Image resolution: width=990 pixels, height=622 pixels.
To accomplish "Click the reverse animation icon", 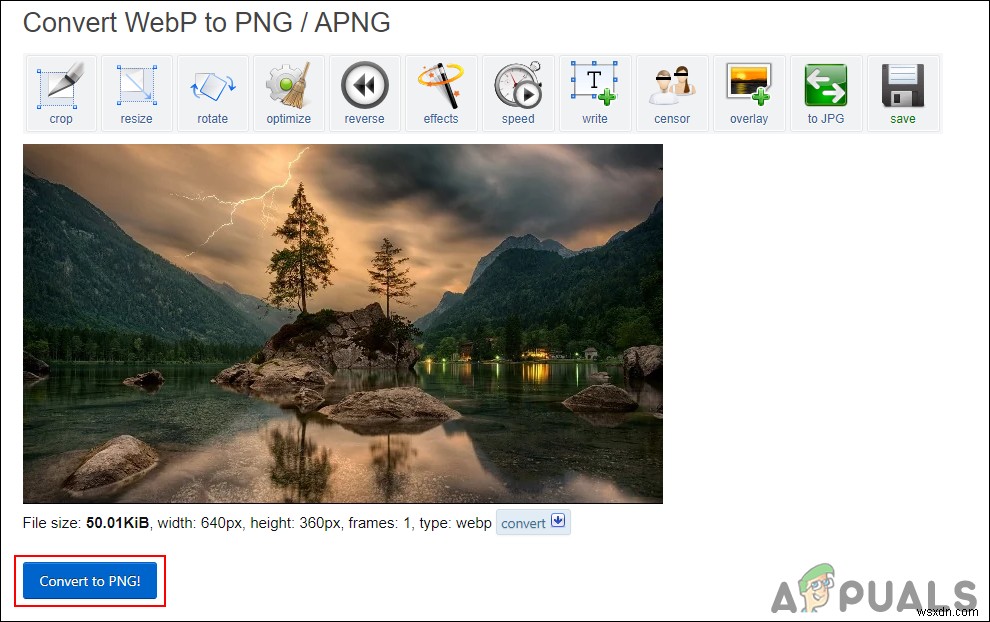I will (x=364, y=92).
